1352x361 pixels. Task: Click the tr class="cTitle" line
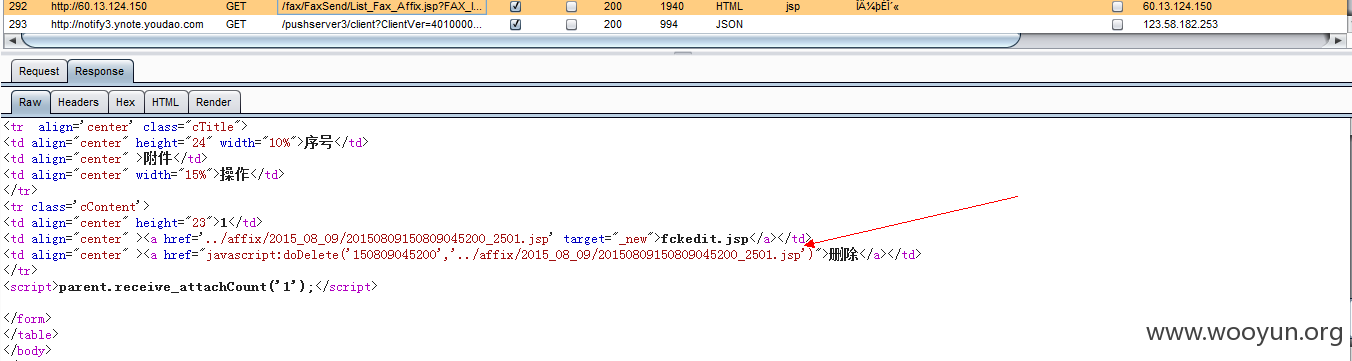click(x=125, y=127)
